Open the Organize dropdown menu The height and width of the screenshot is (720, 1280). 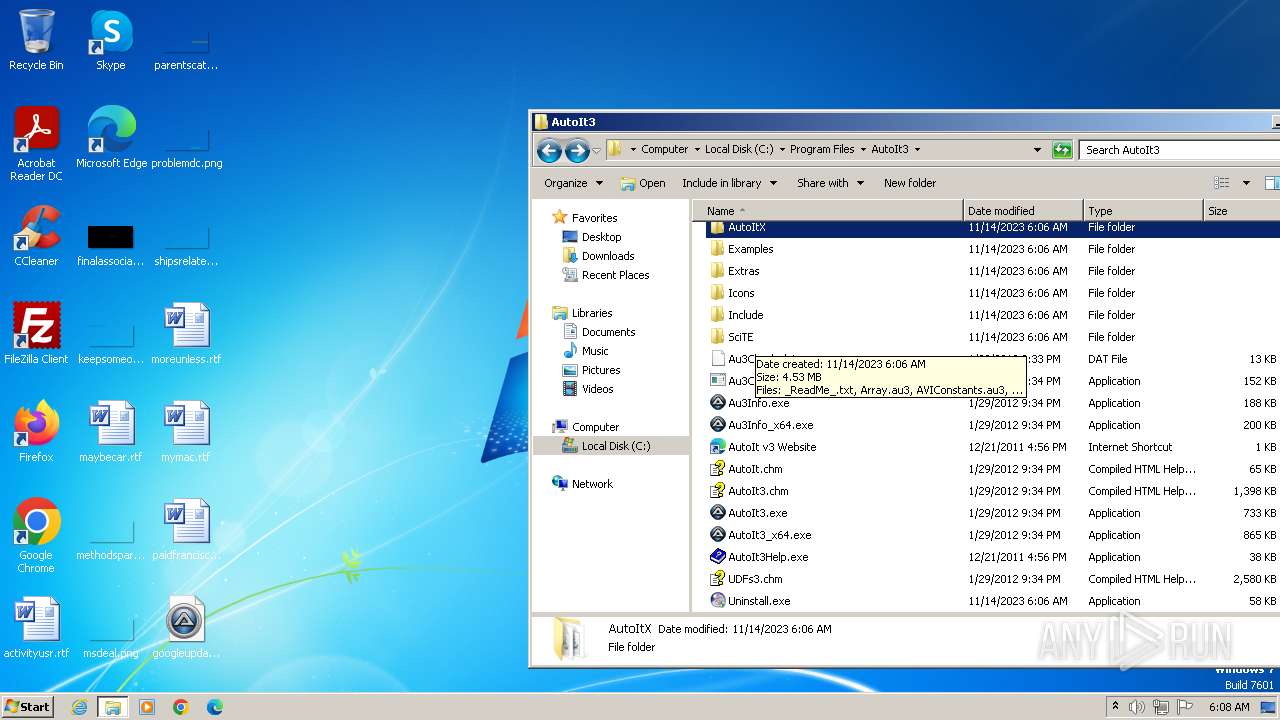(573, 183)
